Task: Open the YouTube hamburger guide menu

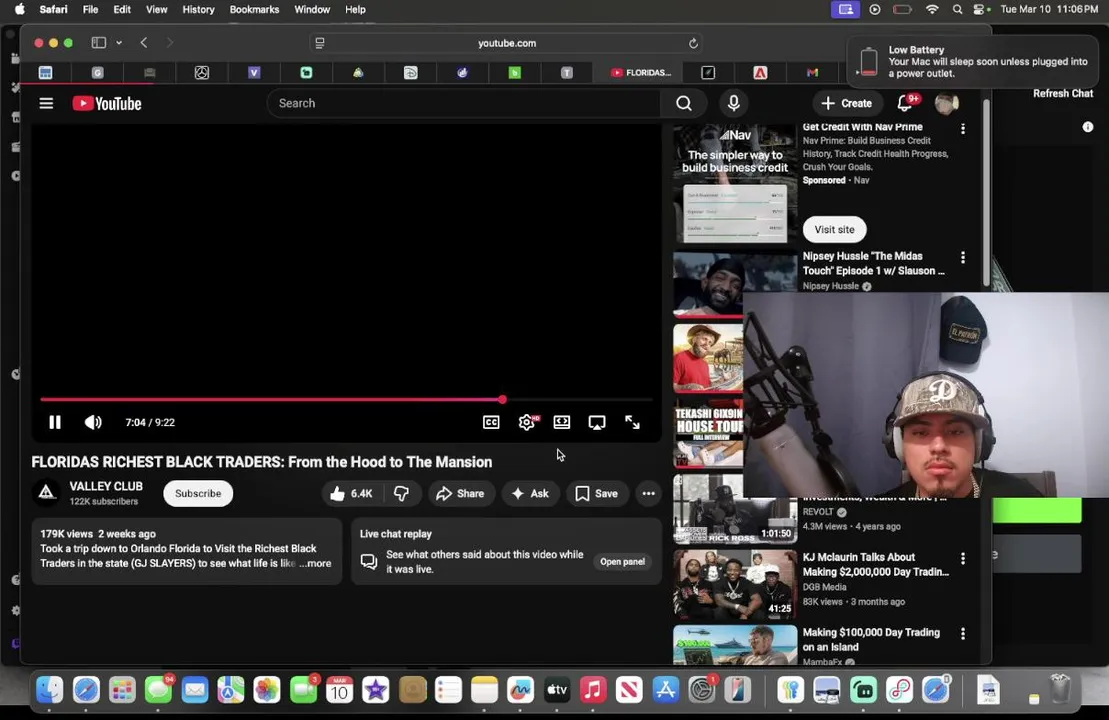Action: point(46,103)
